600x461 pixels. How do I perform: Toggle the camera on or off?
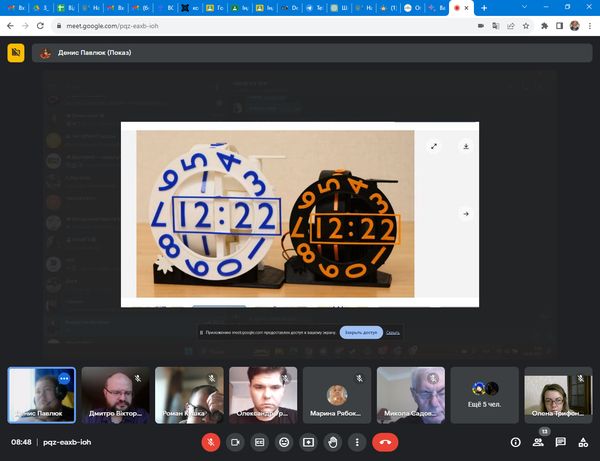pyautogui.click(x=236, y=441)
